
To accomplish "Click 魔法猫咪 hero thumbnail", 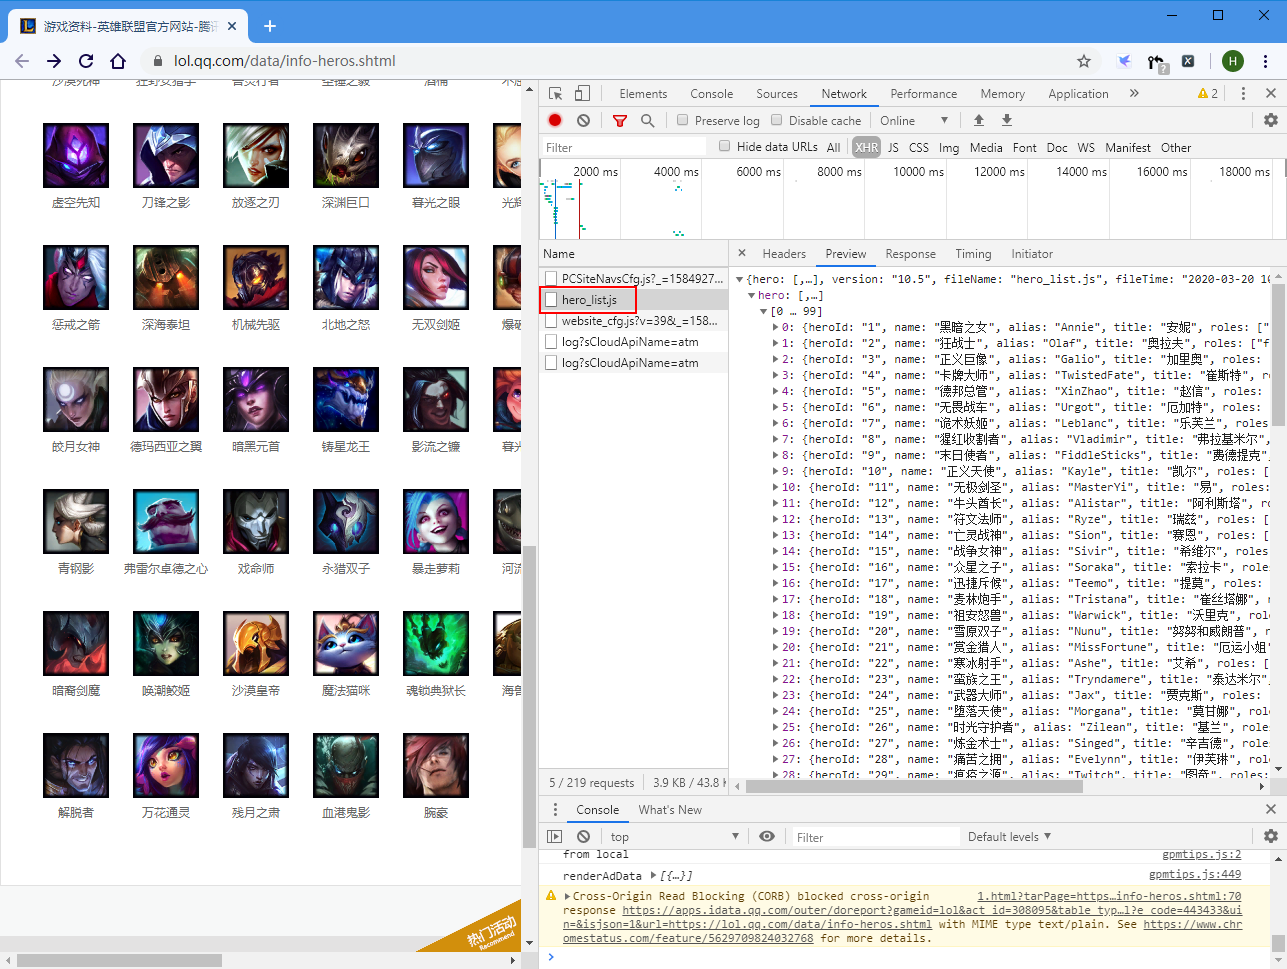I will click(x=346, y=644).
